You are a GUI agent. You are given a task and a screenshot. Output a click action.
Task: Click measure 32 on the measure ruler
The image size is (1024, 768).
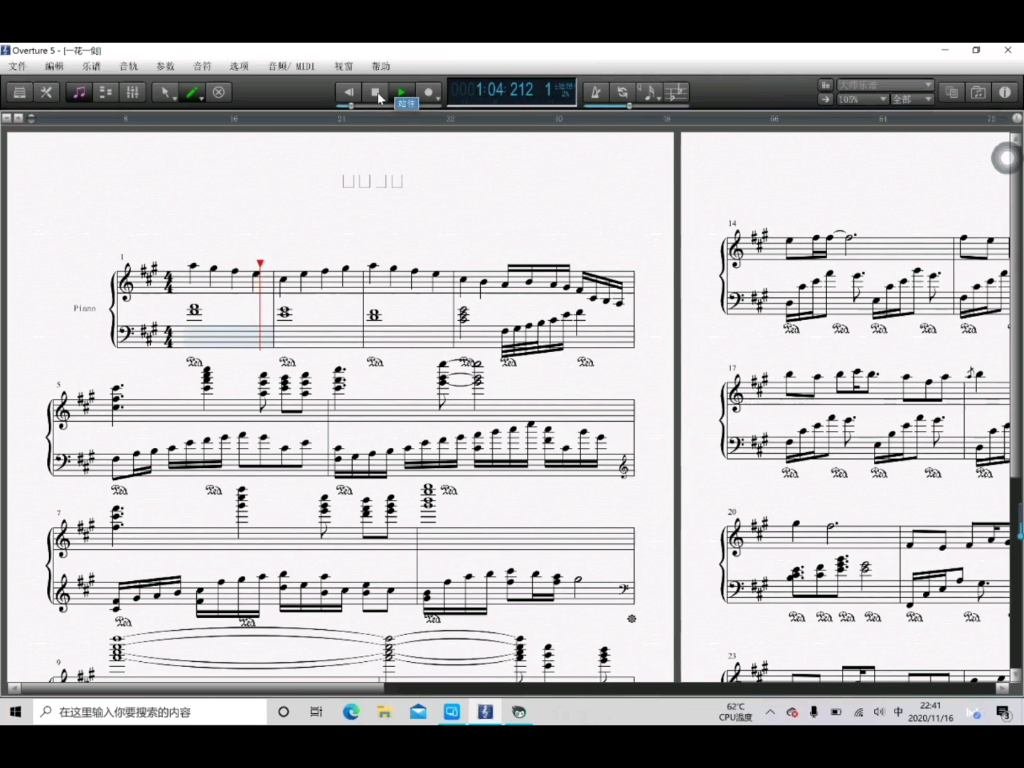(x=450, y=119)
